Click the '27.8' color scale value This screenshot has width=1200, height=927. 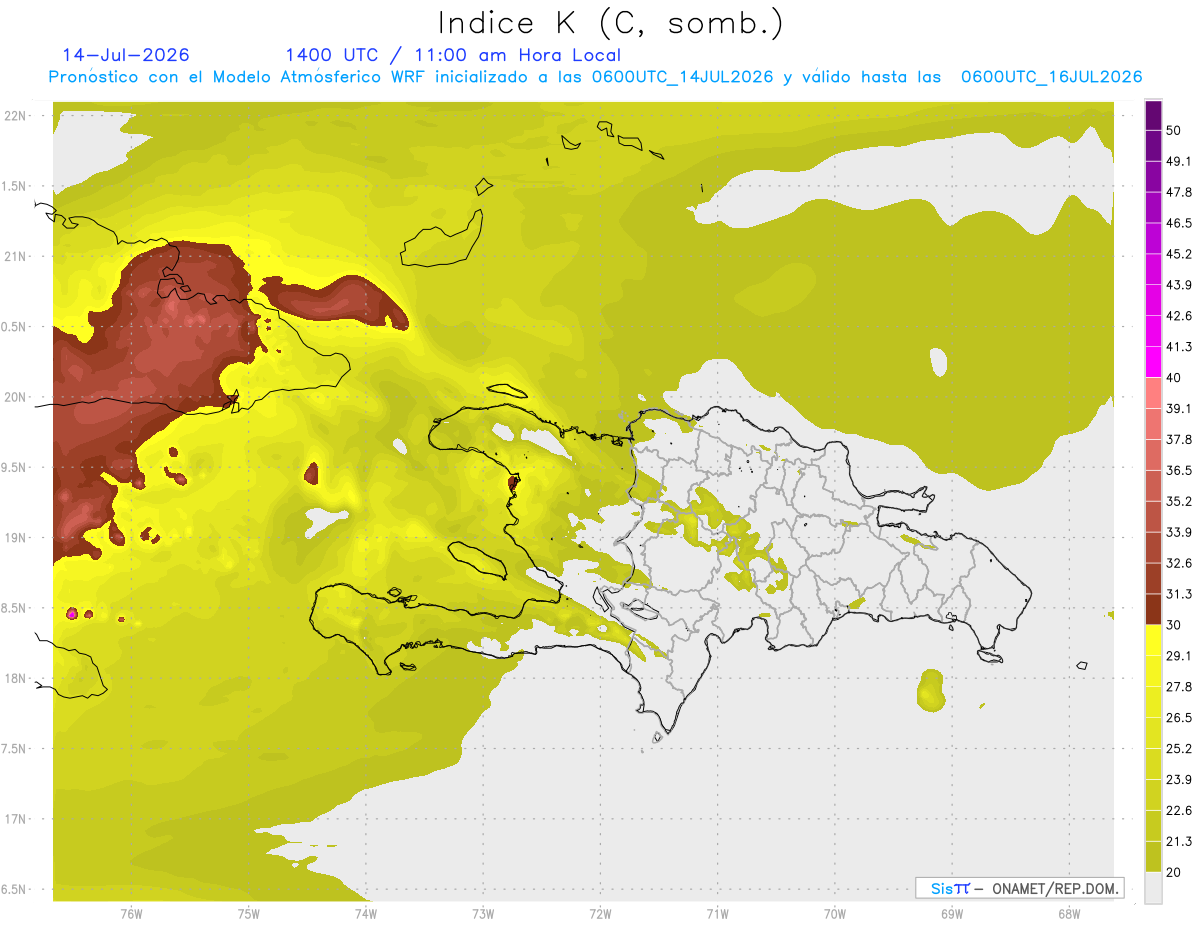[x=1179, y=687]
